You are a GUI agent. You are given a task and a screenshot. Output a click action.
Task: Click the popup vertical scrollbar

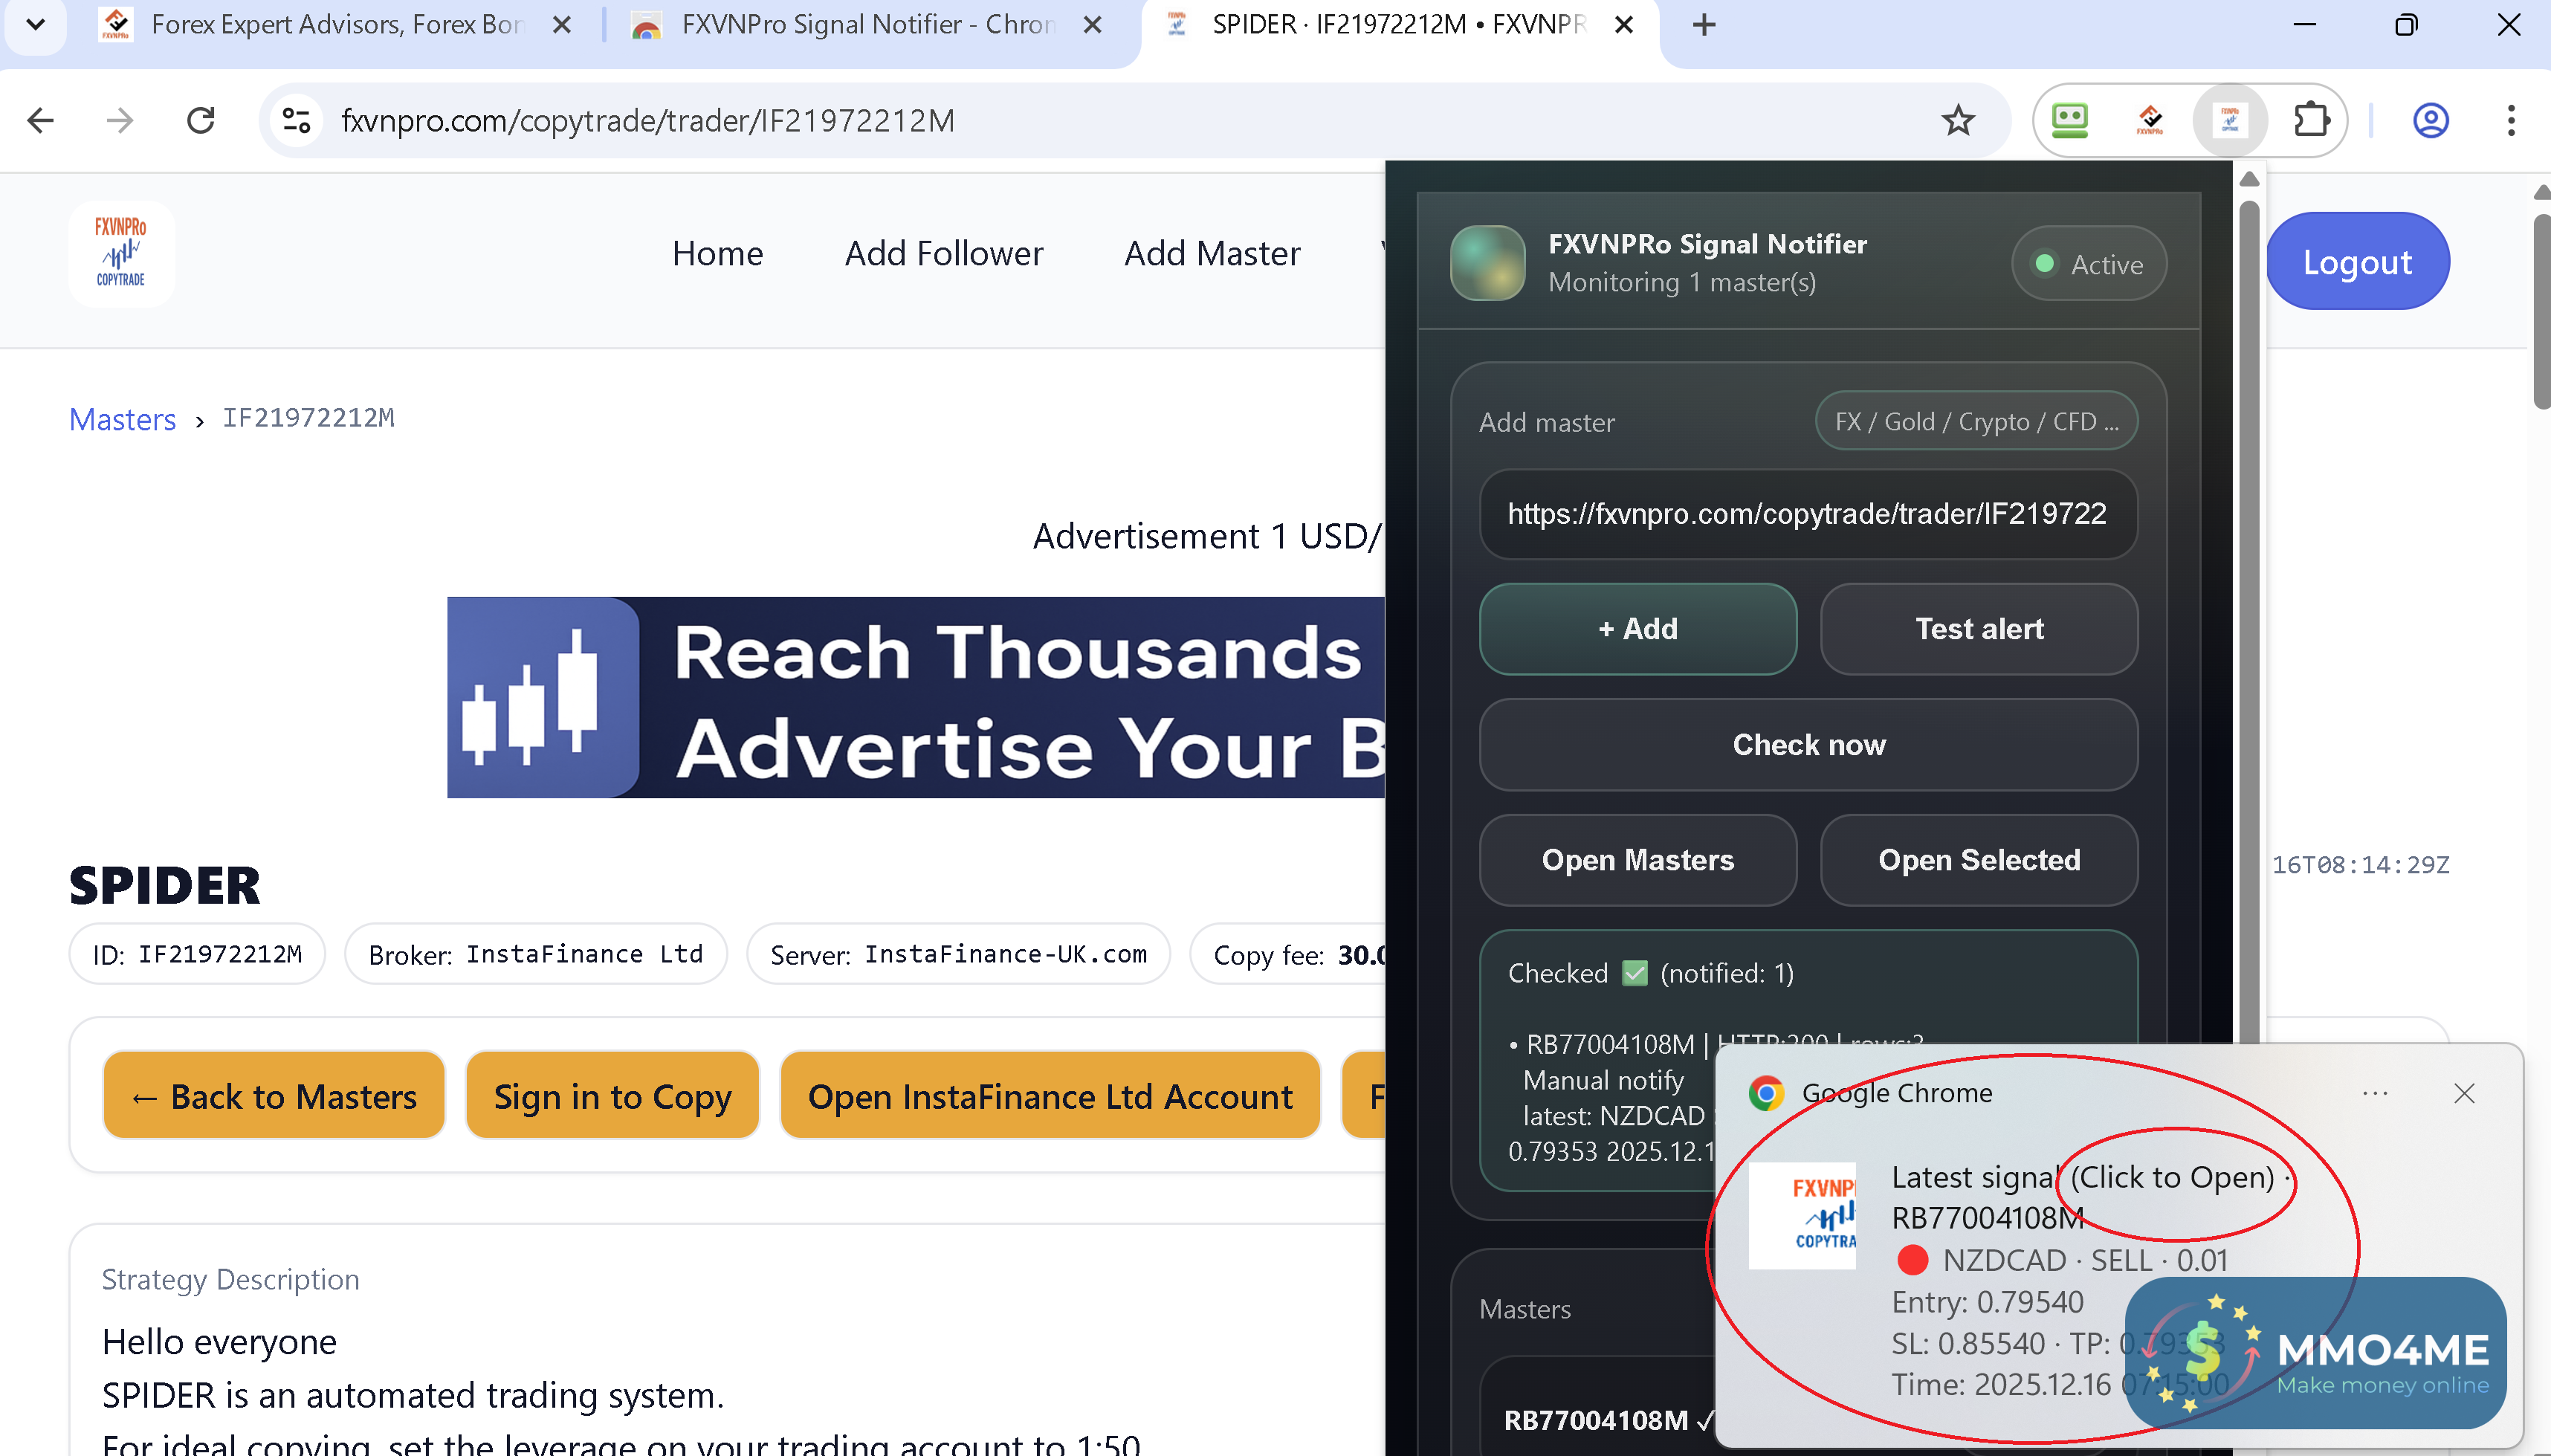click(2249, 600)
